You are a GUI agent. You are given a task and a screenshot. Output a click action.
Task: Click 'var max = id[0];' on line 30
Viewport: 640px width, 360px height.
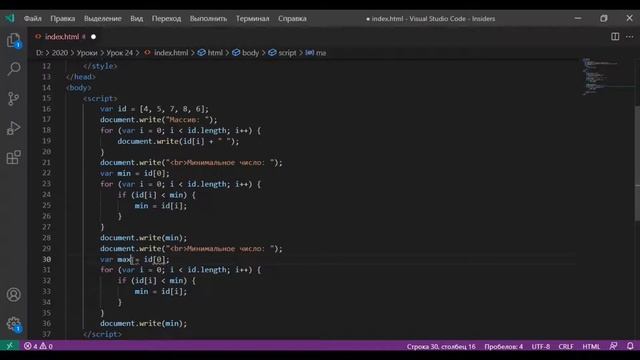click(135, 259)
